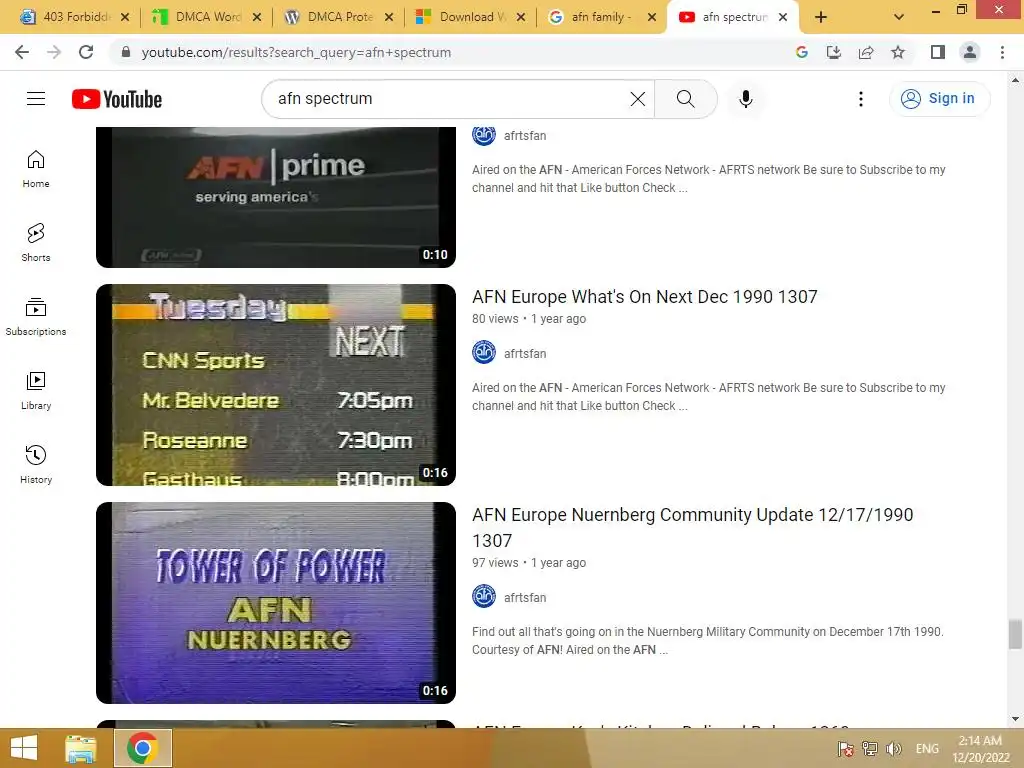Image resolution: width=1024 pixels, height=768 pixels.
Task: Open Subscriptions in the sidebar
Action: tap(36, 317)
